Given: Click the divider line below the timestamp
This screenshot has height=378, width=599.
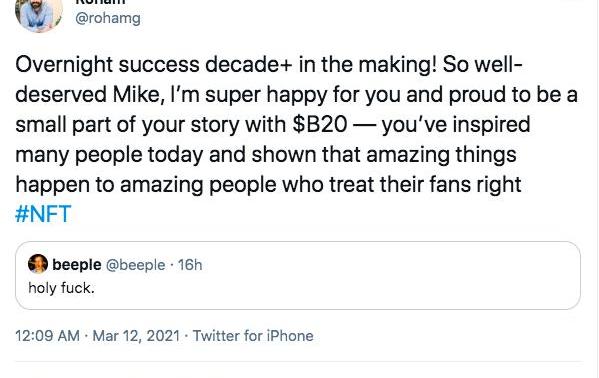Looking at the screenshot, I should pos(299,361).
